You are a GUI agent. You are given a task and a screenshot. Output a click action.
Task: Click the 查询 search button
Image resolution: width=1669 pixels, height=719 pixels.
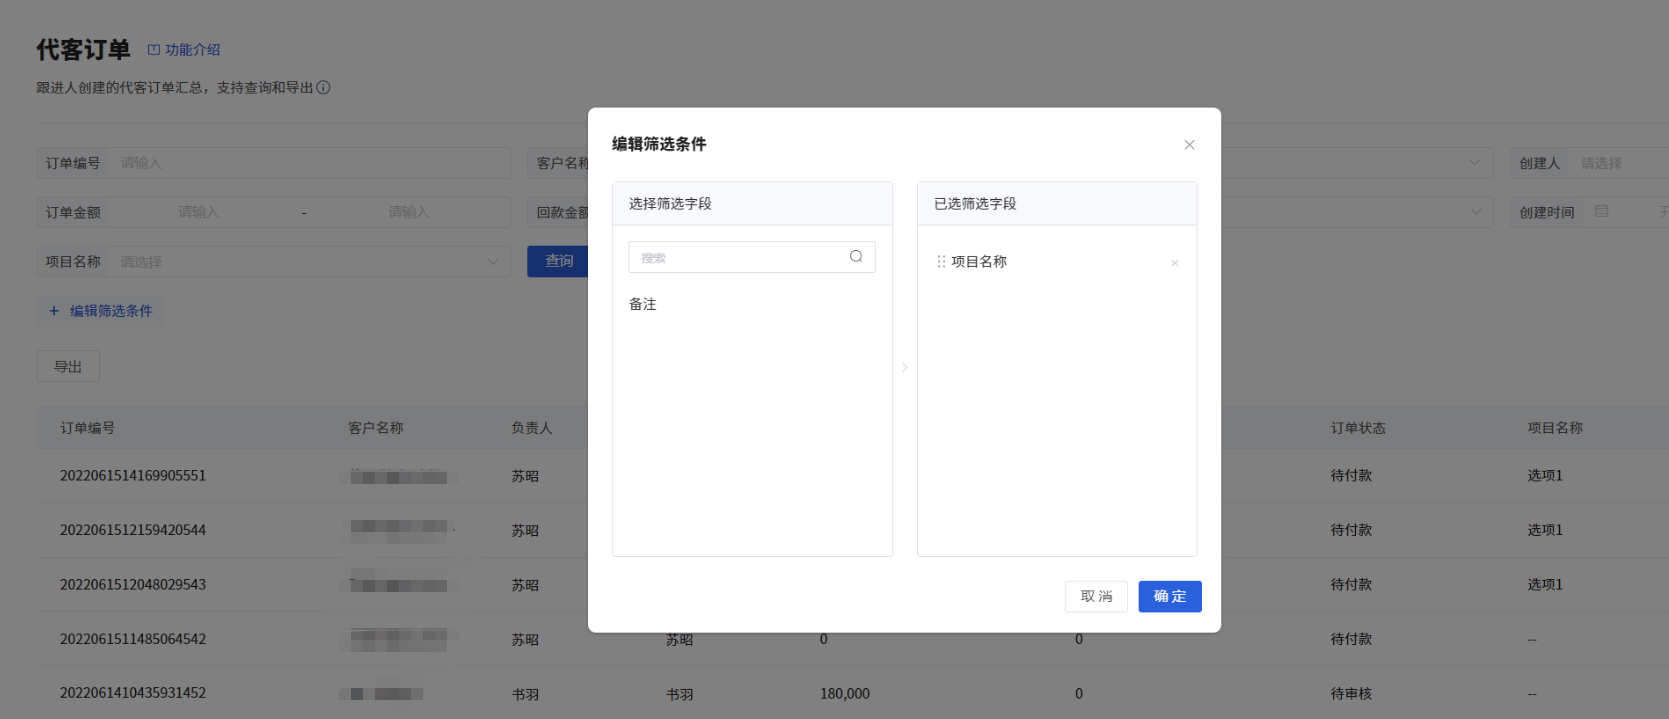click(x=558, y=262)
